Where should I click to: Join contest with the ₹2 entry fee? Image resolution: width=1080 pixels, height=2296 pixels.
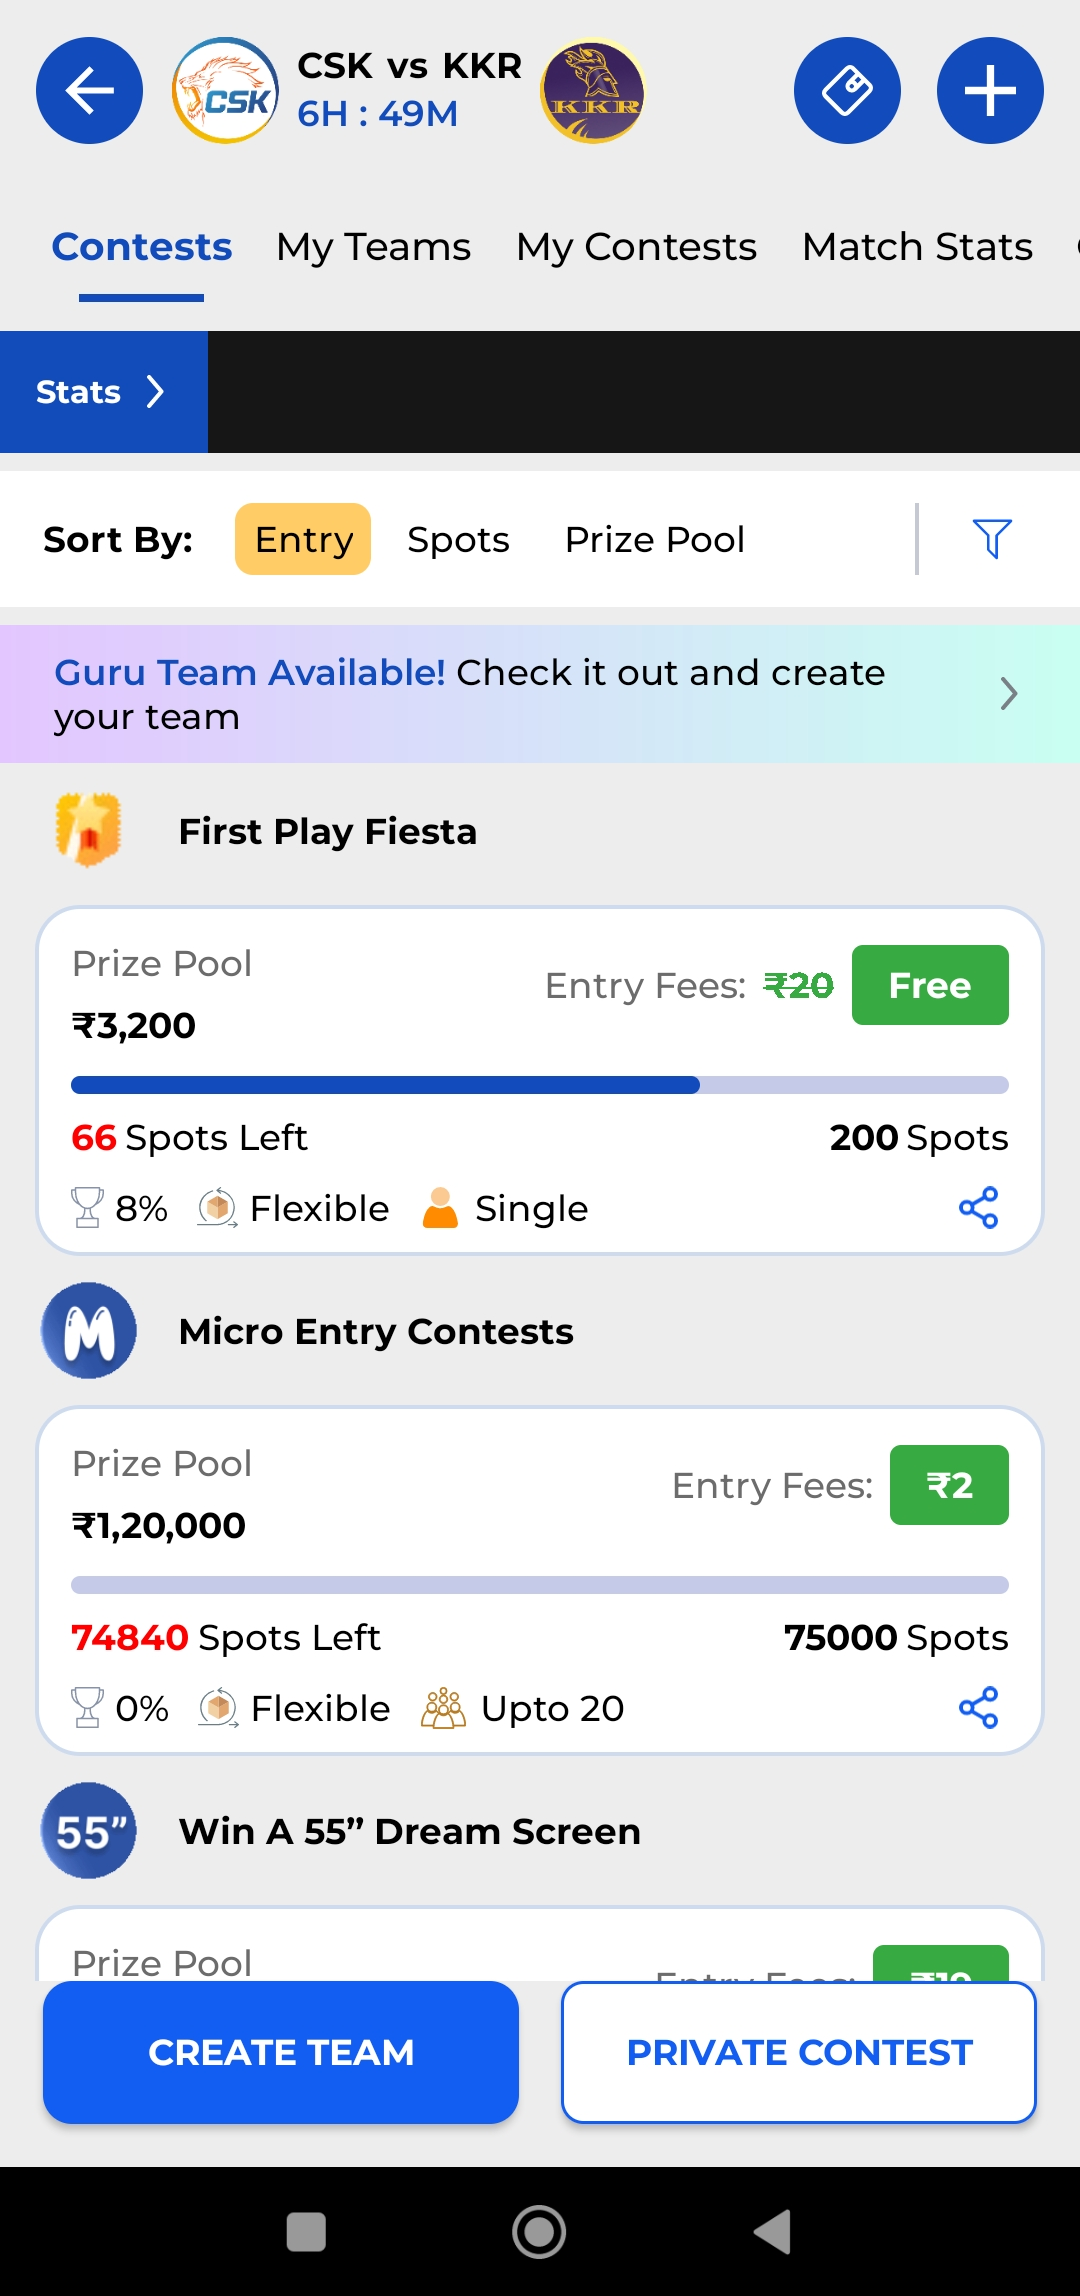point(948,1485)
